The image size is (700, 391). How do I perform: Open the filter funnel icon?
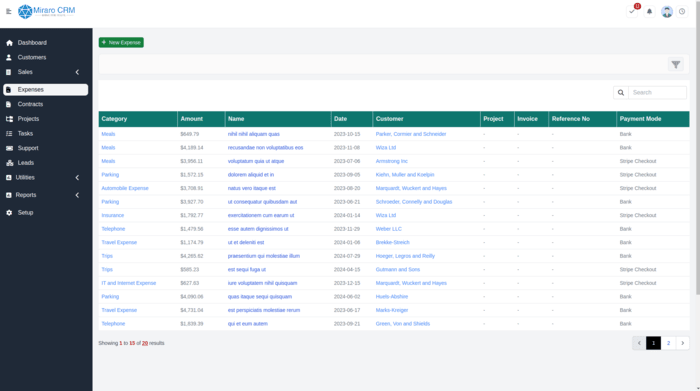[x=676, y=65]
